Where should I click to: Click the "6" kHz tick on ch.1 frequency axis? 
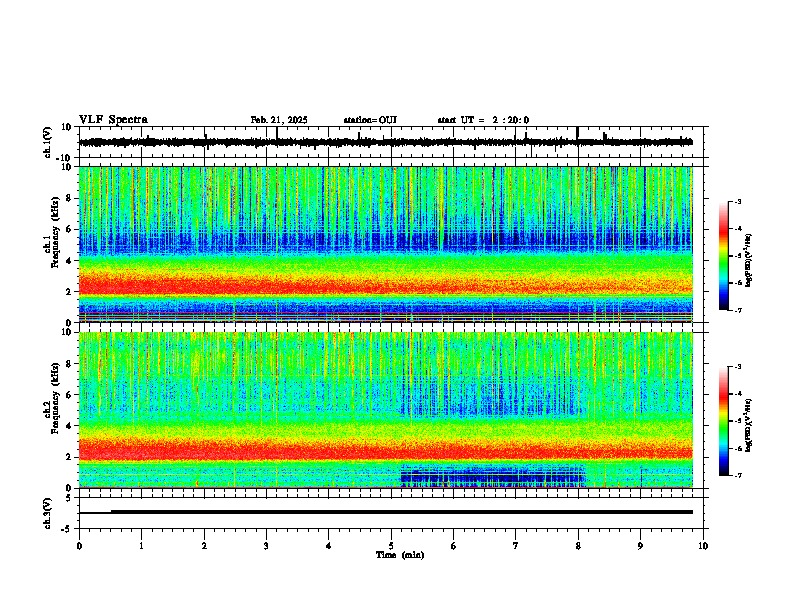click(70, 229)
